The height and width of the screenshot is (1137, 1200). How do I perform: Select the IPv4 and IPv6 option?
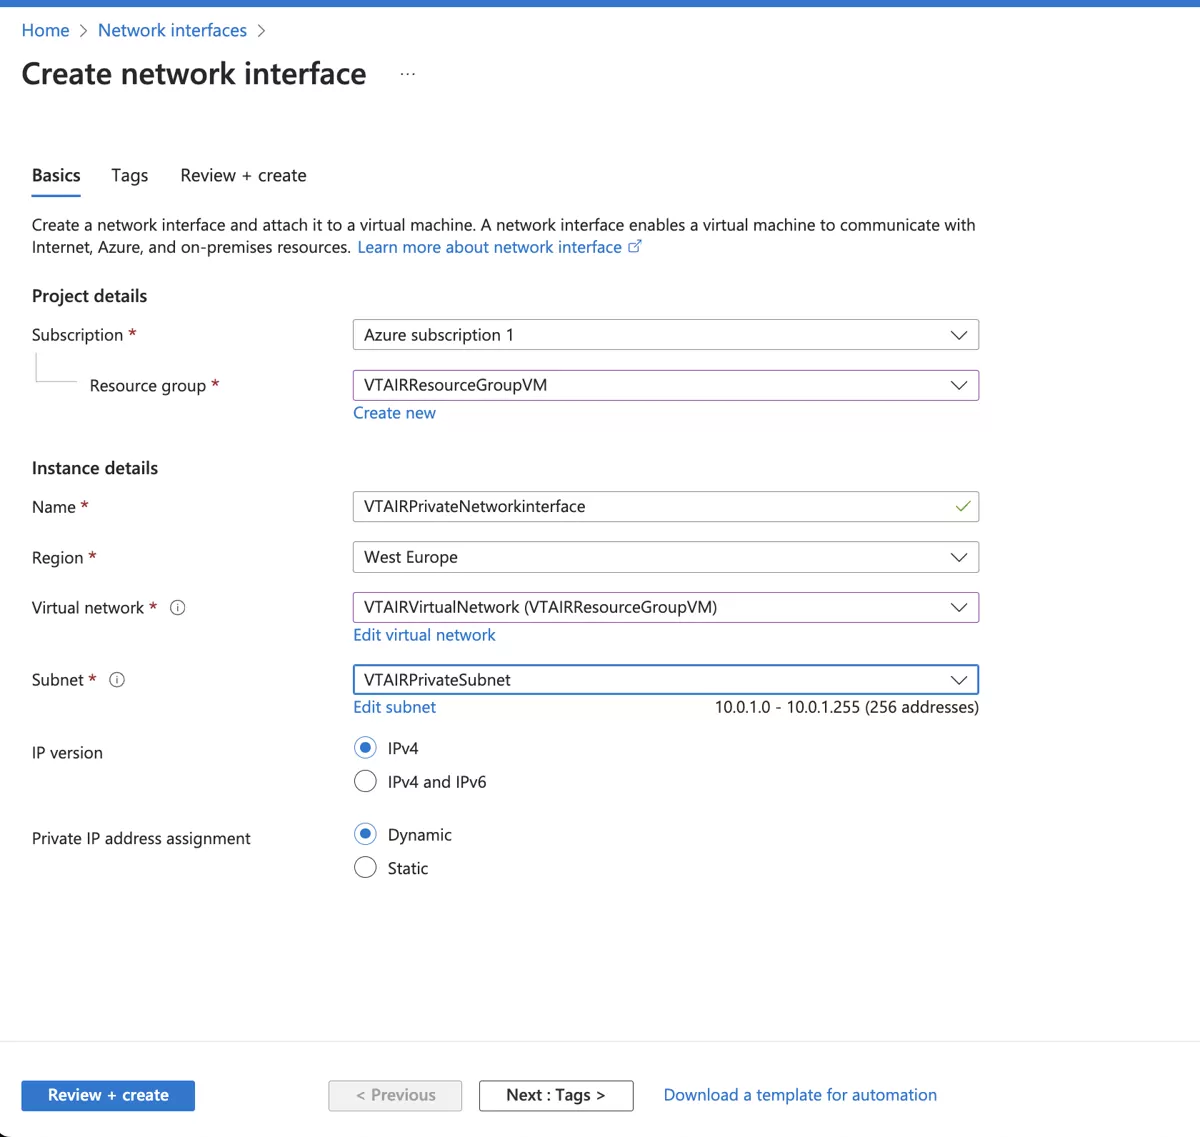(365, 781)
